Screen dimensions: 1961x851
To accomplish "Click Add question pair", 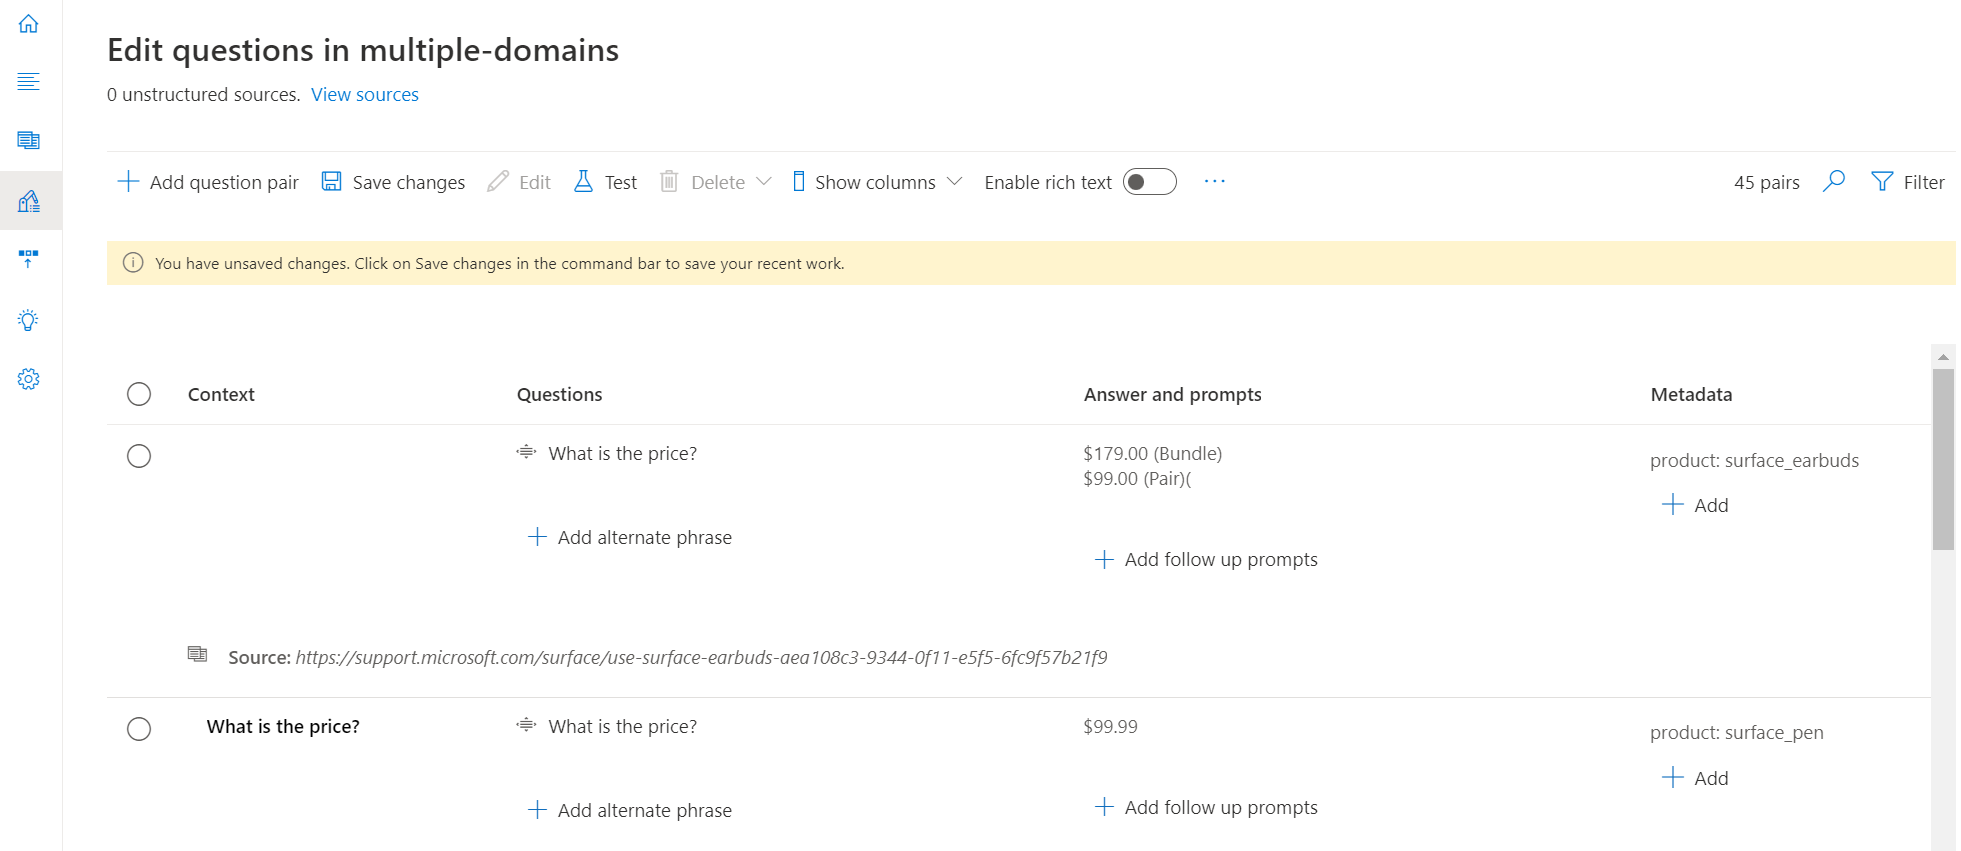I will click(x=208, y=182).
